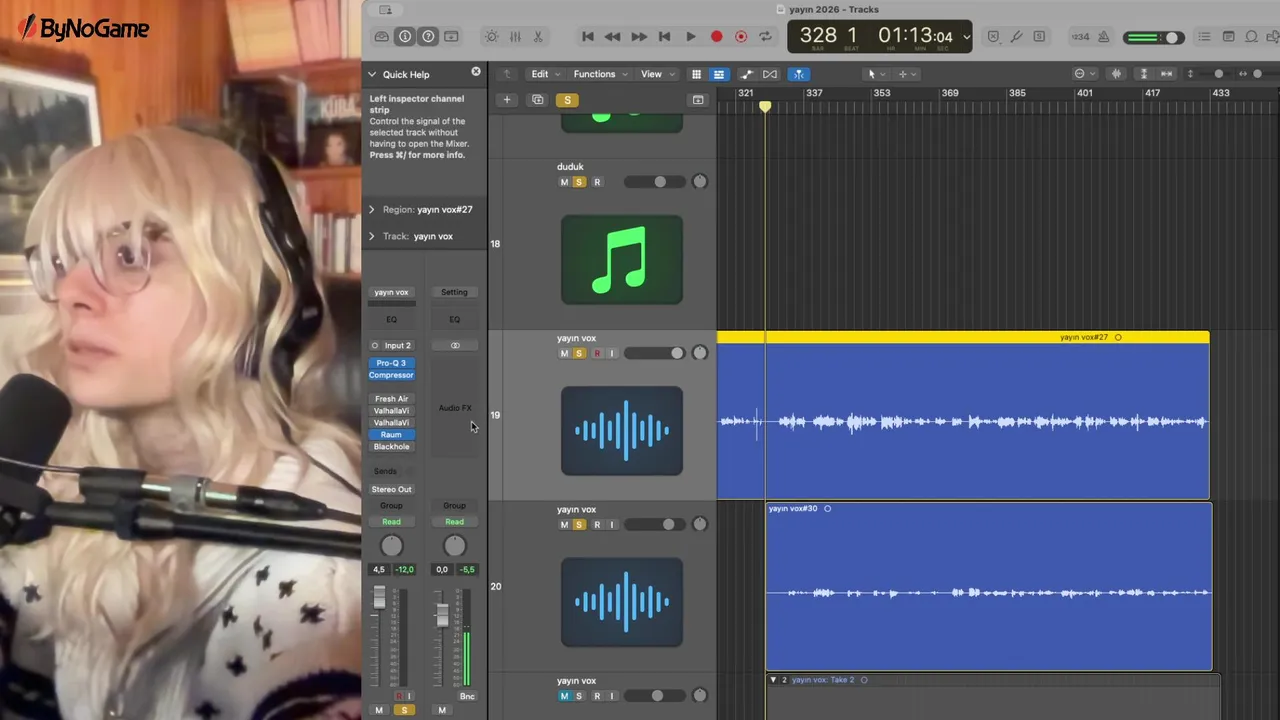Toggle Cycle mode button
Screen dimensions: 1280x720
tap(766, 37)
